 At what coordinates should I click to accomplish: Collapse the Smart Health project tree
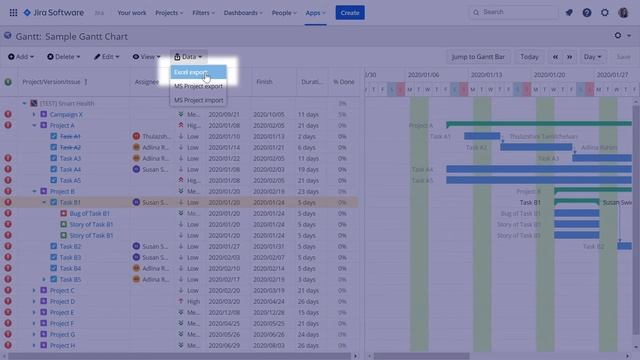point(24,103)
